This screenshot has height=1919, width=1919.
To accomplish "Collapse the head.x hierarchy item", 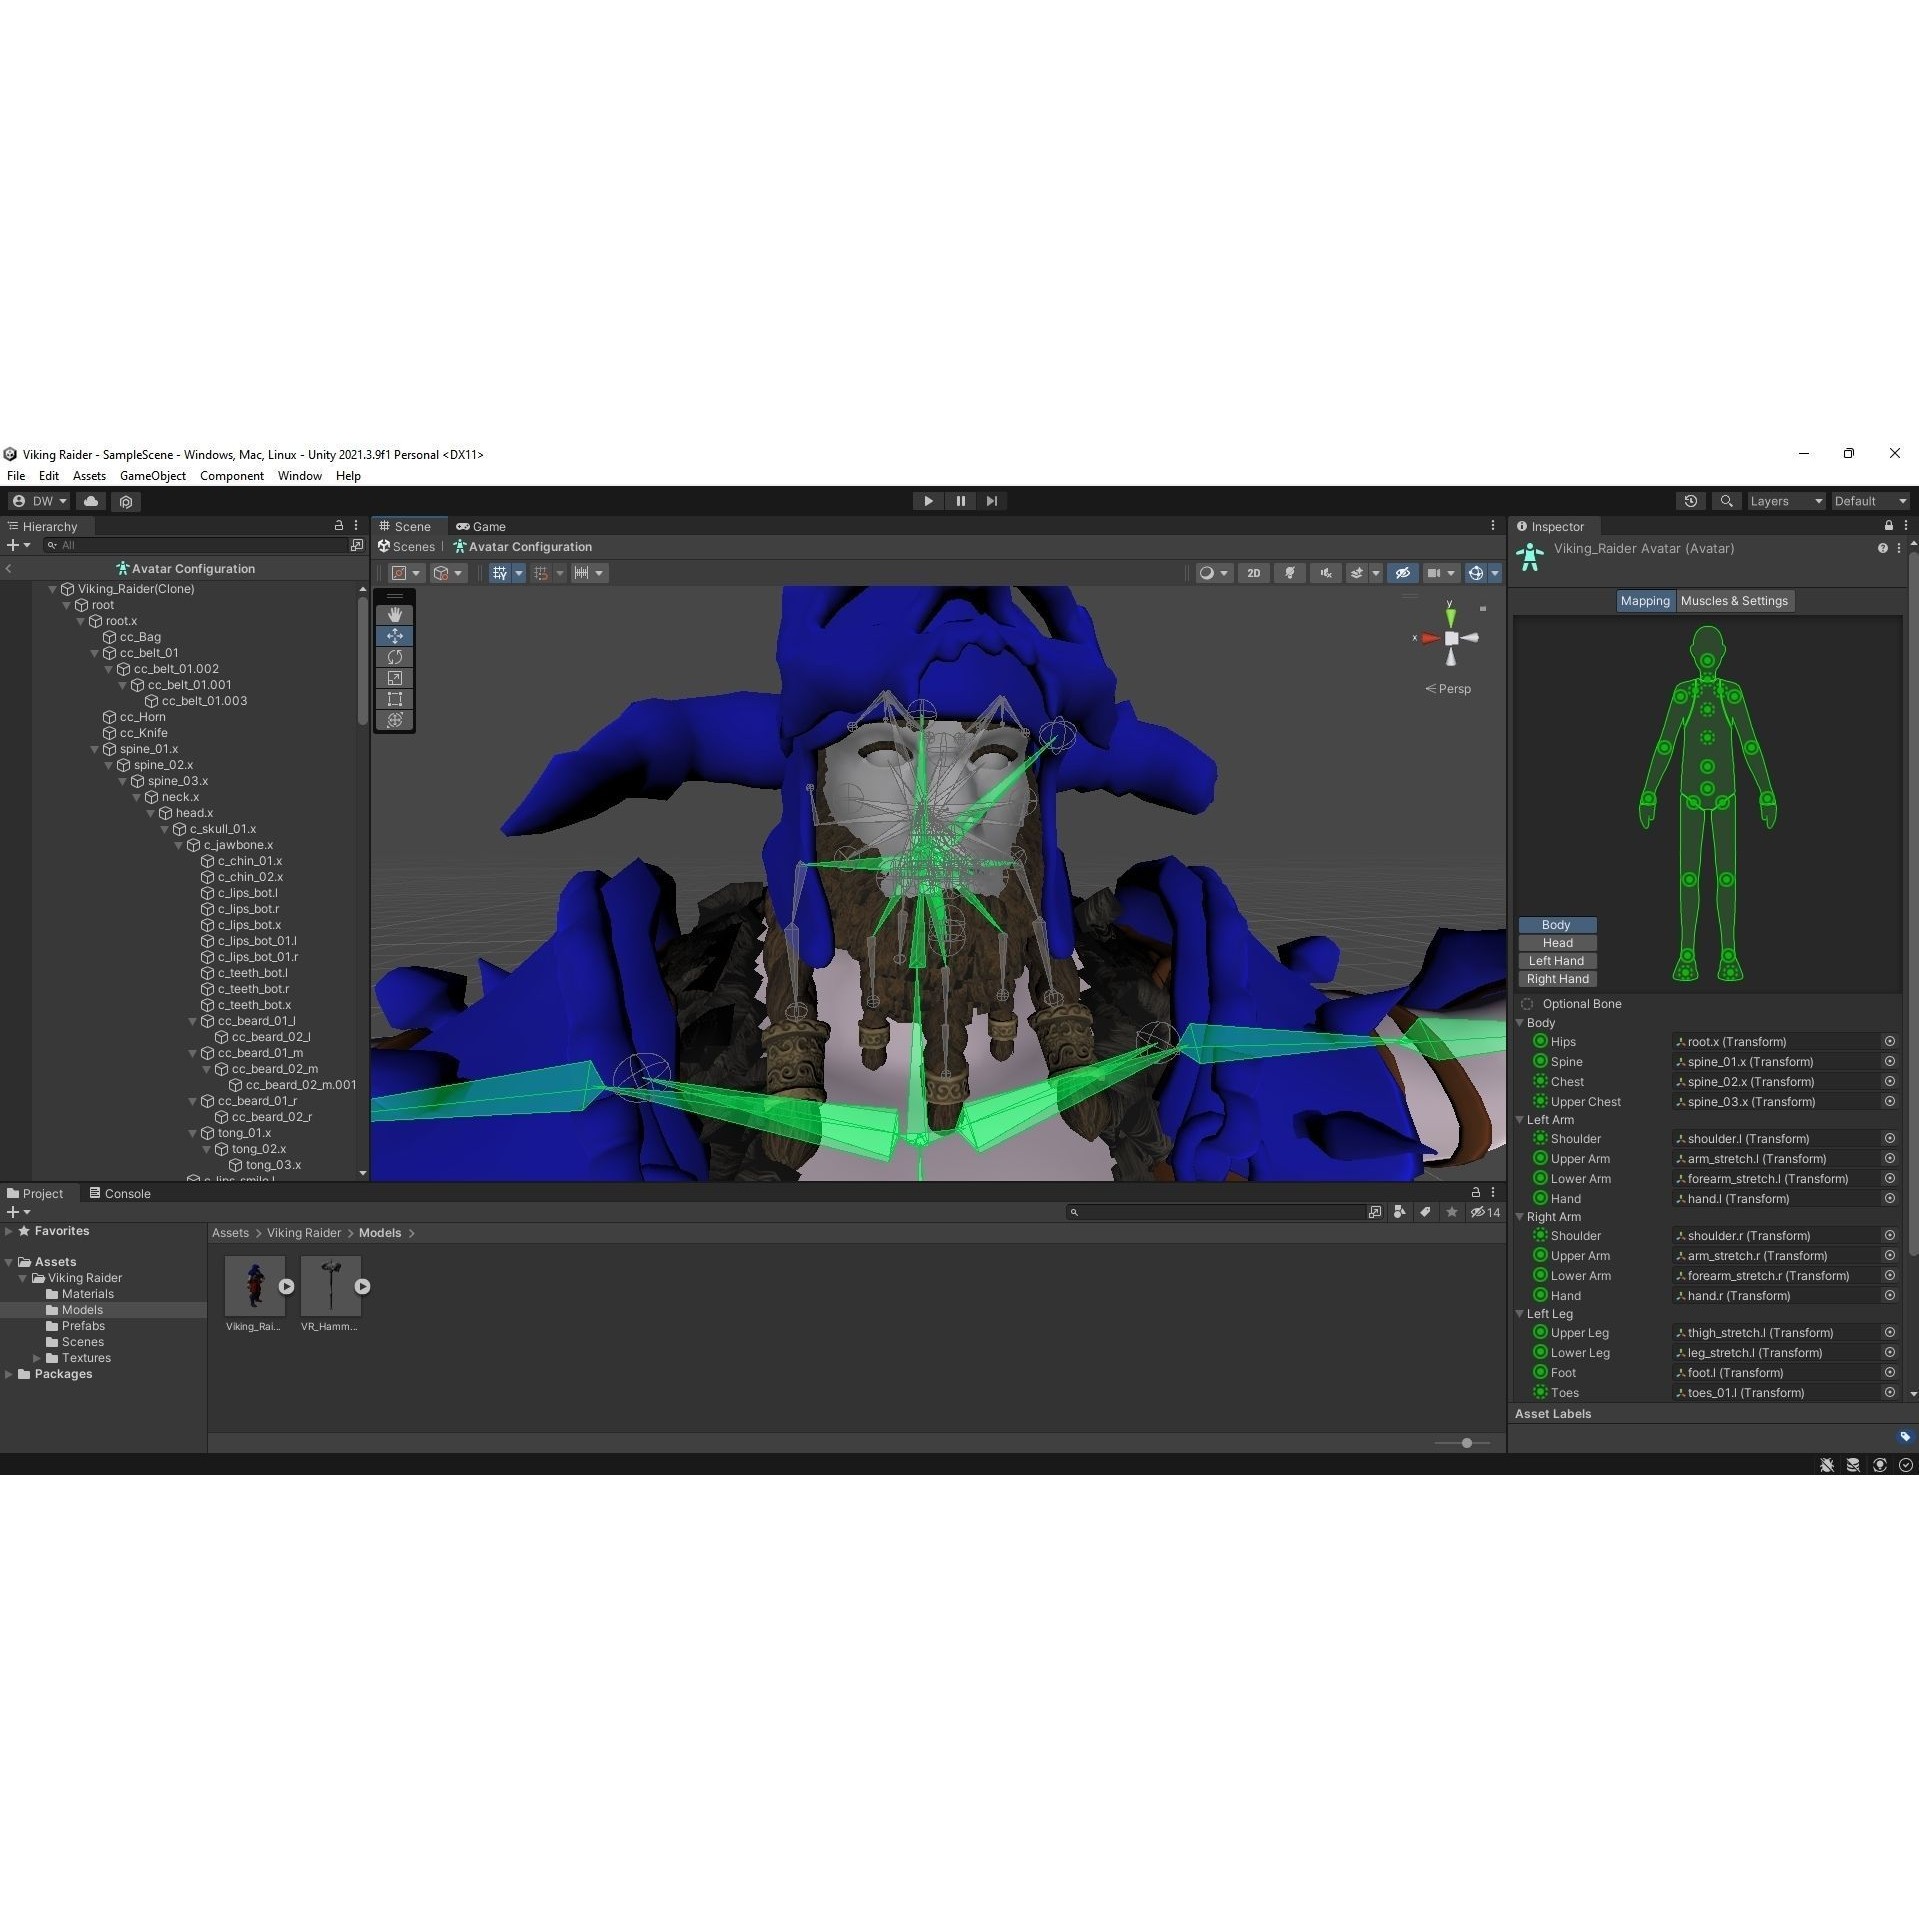I will (150, 813).
